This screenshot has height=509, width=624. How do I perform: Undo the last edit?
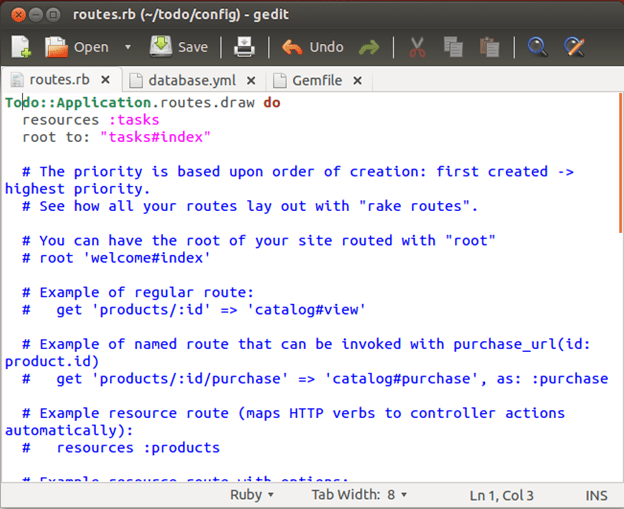[312, 47]
